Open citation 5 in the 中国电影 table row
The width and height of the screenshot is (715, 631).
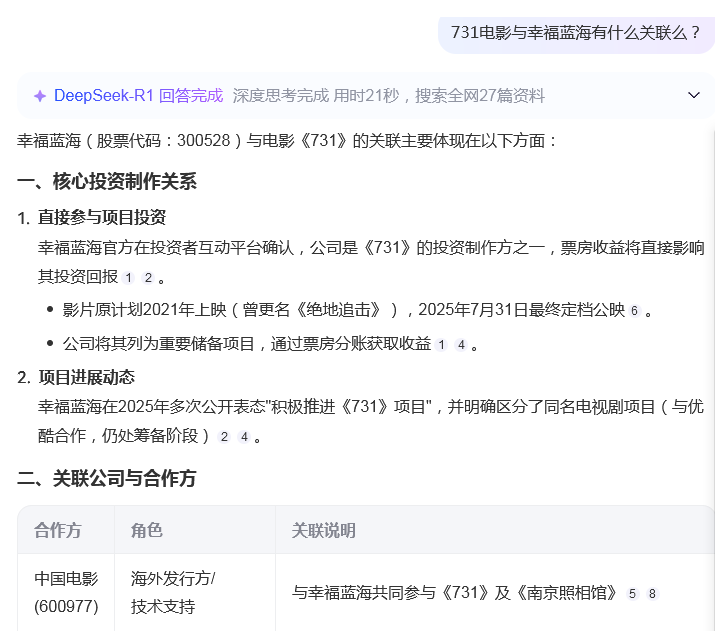pos(632,593)
